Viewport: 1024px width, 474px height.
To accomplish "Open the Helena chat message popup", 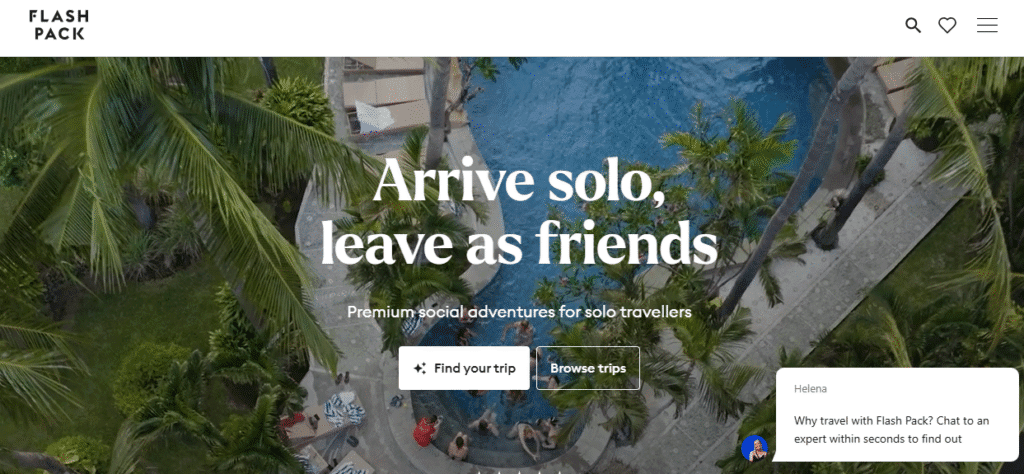I will (897, 415).
